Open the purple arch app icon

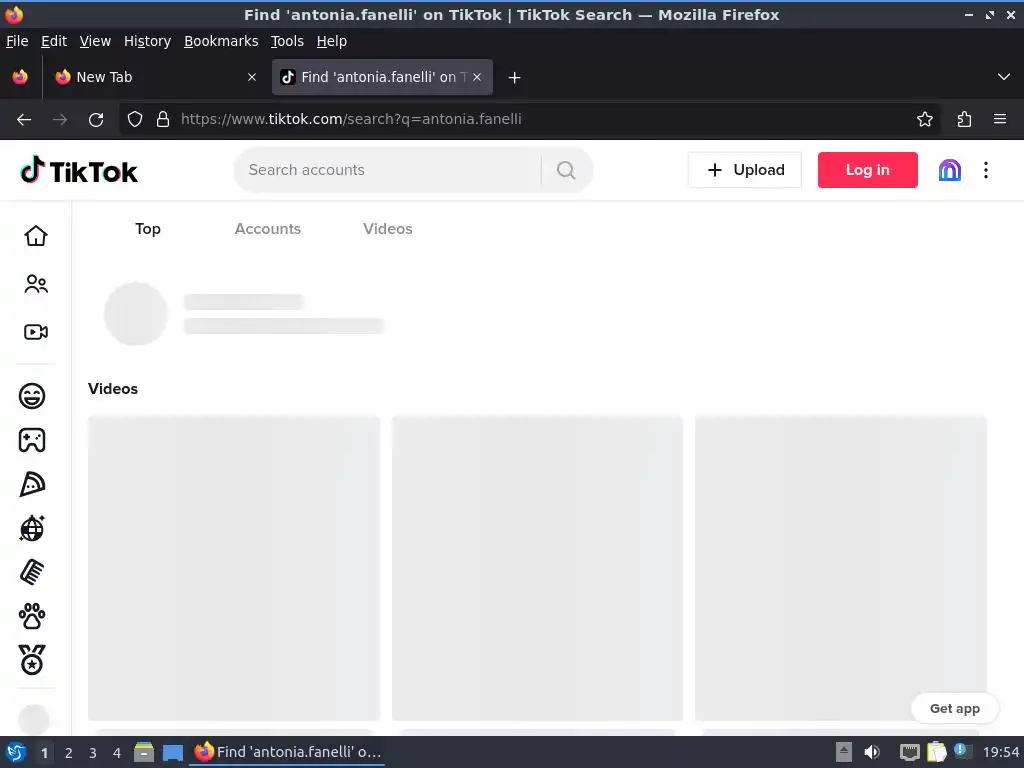pos(950,170)
